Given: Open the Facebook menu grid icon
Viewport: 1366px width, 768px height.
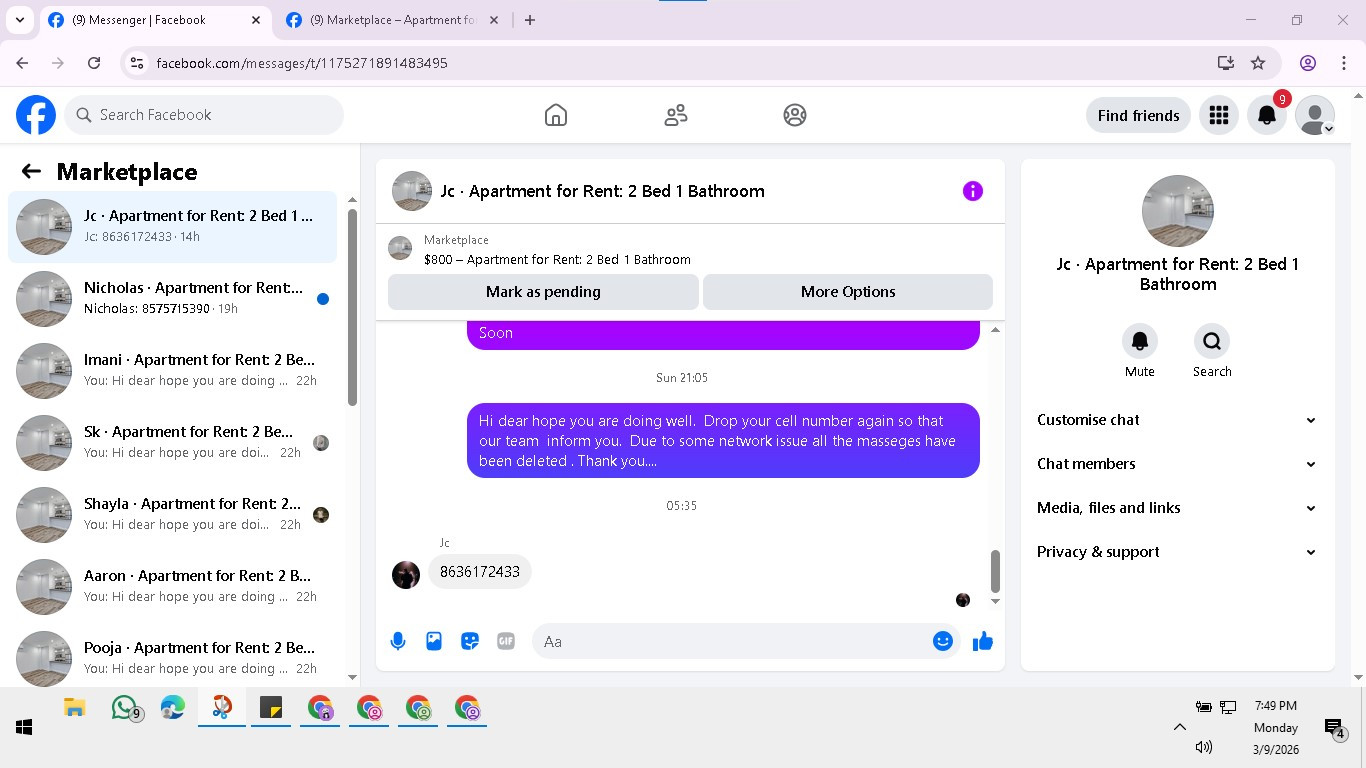Looking at the screenshot, I should [1218, 115].
